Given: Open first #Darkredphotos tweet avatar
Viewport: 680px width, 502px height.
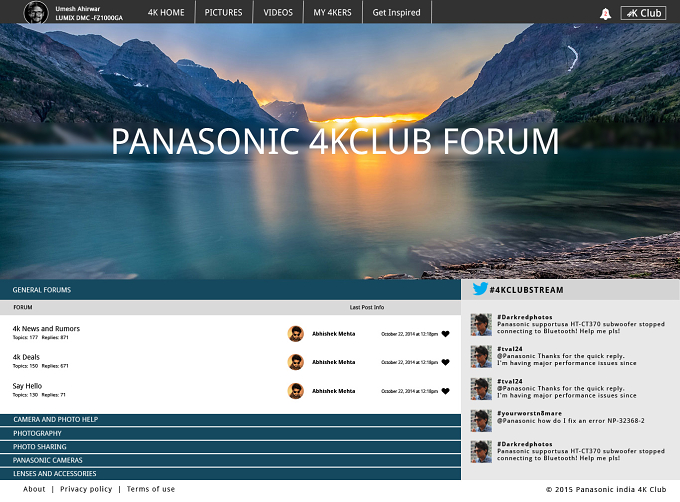Looking at the screenshot, I should point(481,325).
